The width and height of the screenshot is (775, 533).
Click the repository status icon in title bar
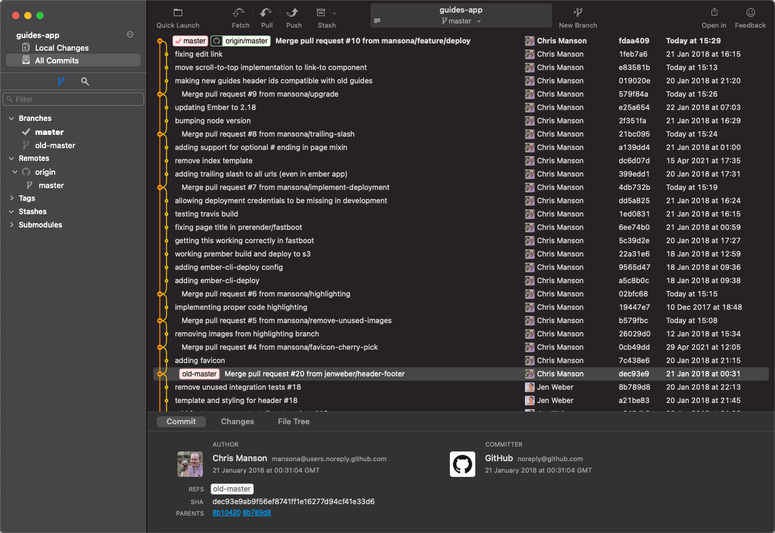point(378,21)
